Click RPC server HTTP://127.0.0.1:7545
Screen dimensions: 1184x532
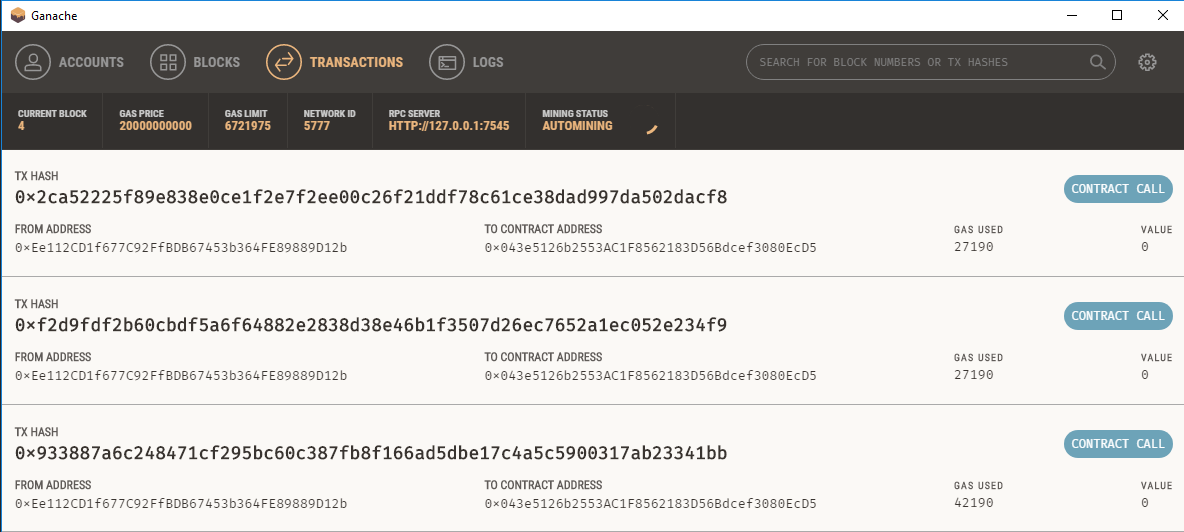[x=449, y=126]
